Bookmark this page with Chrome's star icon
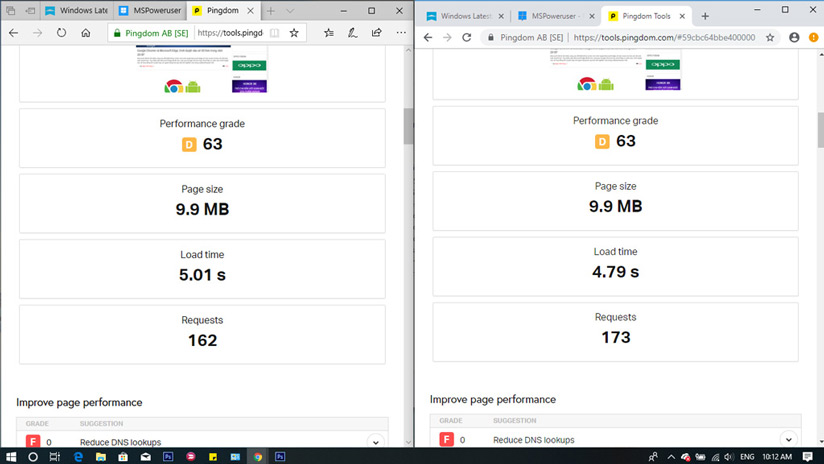Image resolution: width=824 pixels, height=464 pixels. [x=770, y=37]
